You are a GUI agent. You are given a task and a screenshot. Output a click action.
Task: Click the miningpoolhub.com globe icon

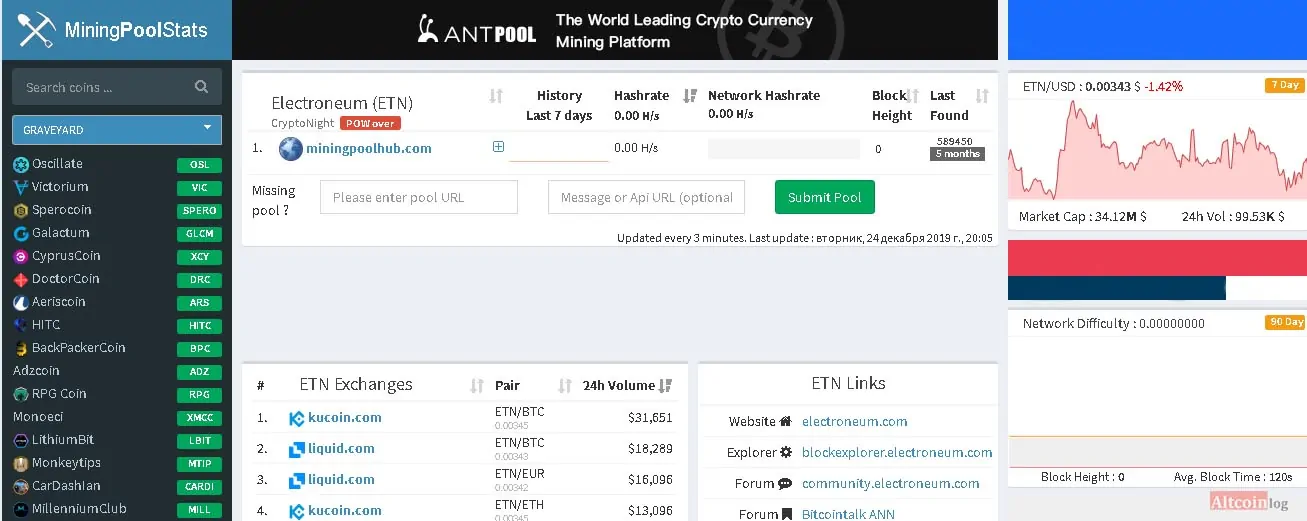tap(291, 149)
